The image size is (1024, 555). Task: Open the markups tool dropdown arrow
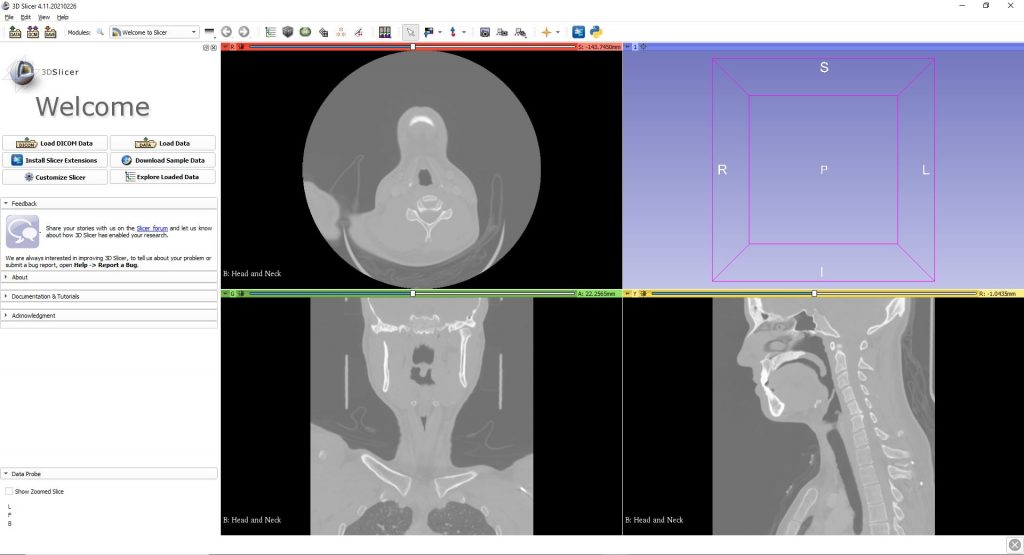[464, 32]
